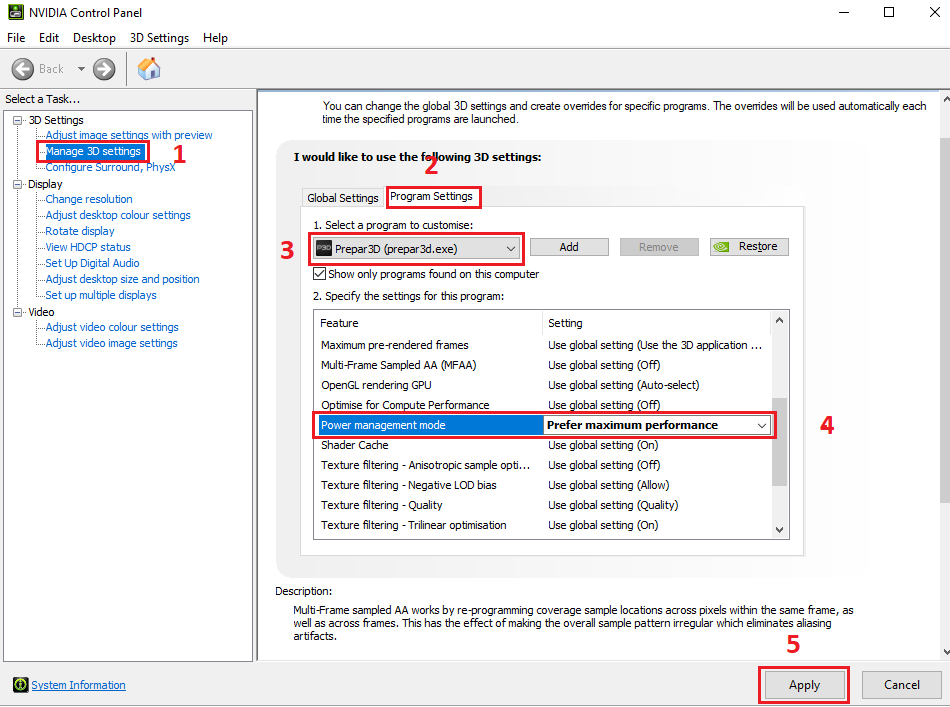Switch to the Program Settings tab

coord(431,196)
